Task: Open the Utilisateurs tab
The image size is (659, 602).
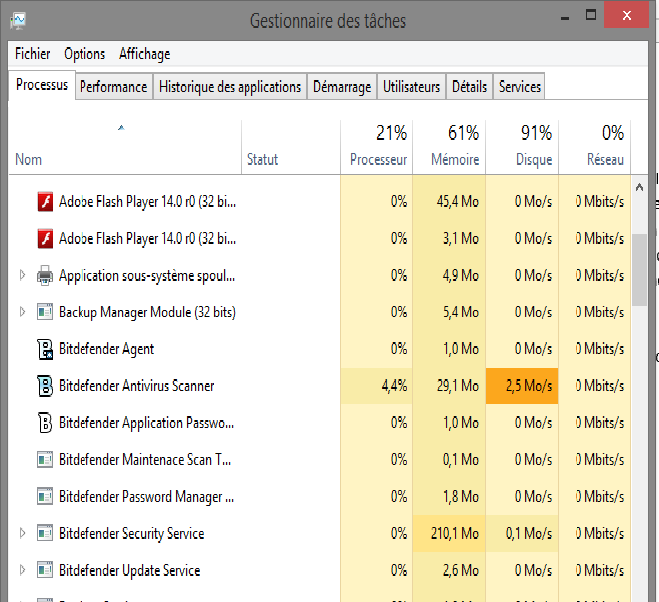Action: click(x=411, y=87)
